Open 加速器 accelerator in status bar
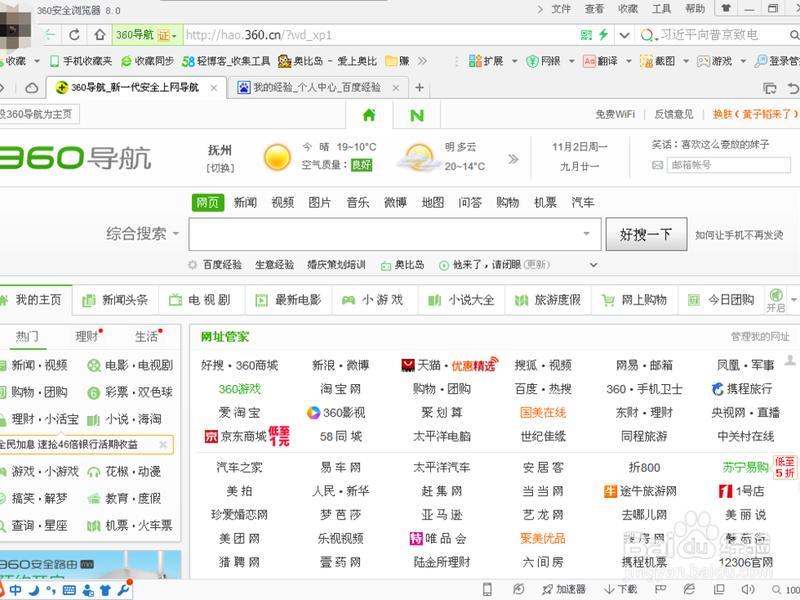This screenshot has width=800, height=600. tap(564, 589)
